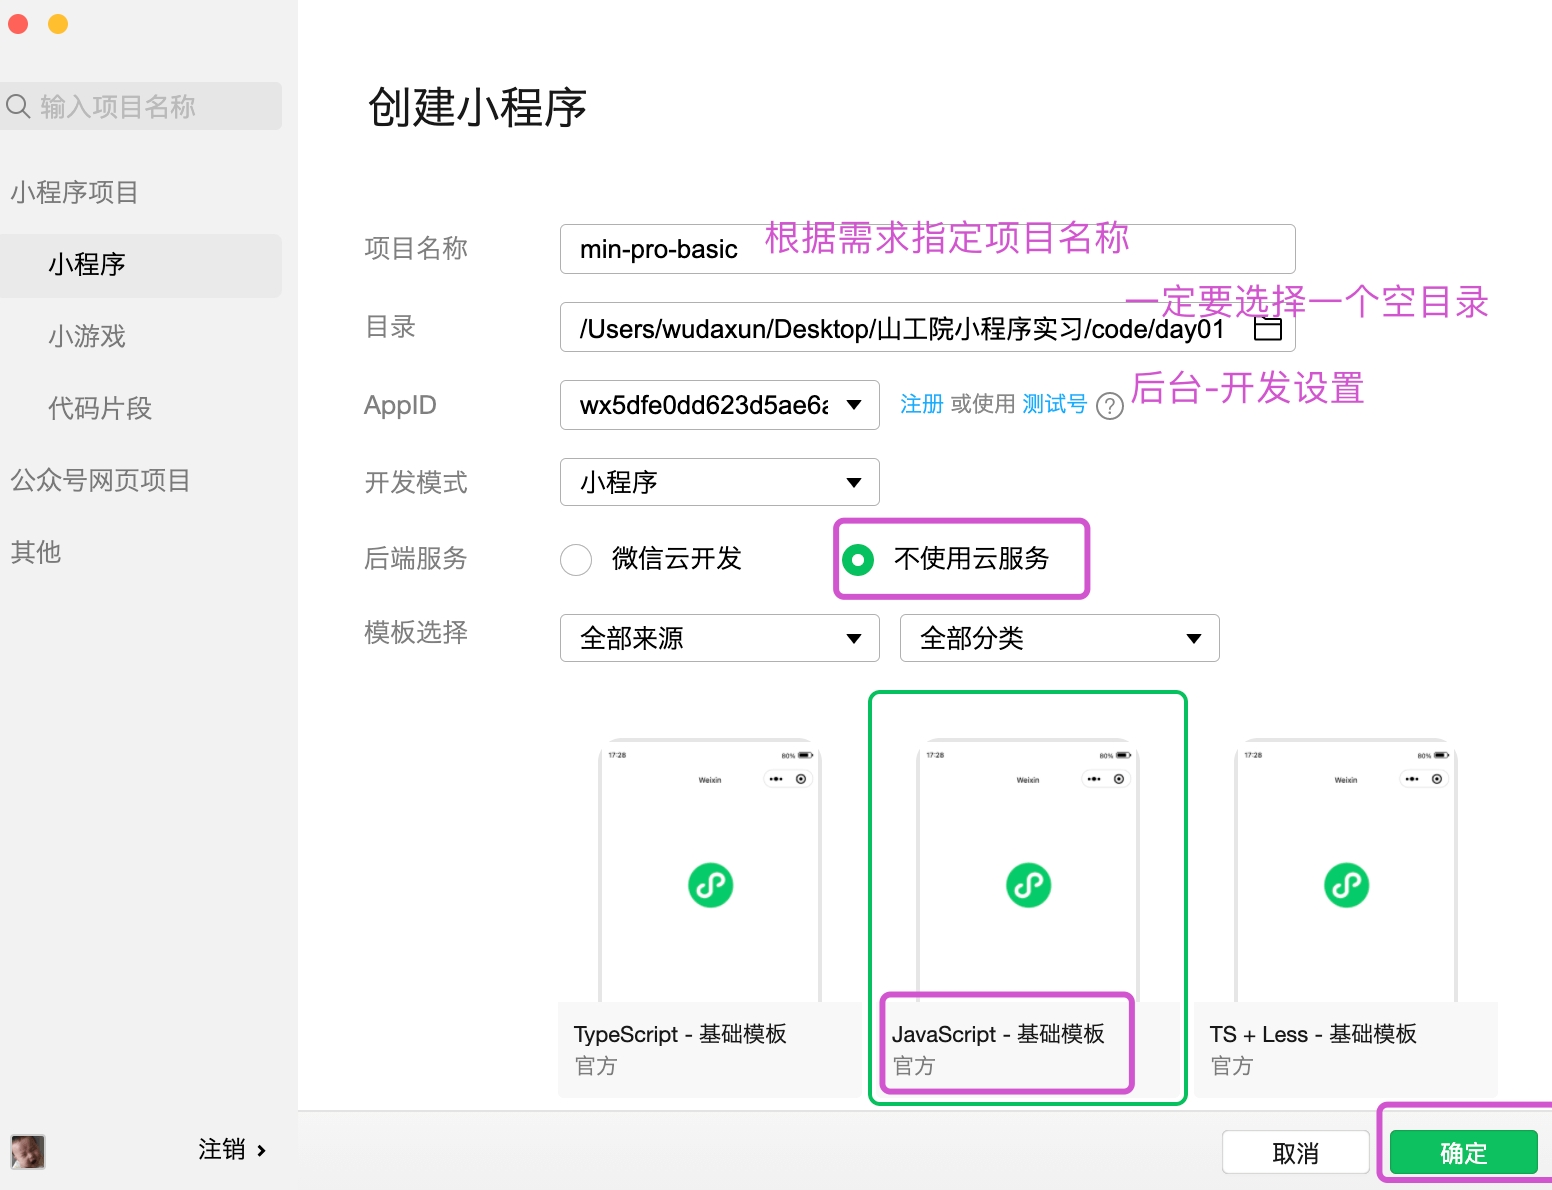Click the 项目名称 input with min-pro-basic
1552x1190 pixels.
[928, 249]
